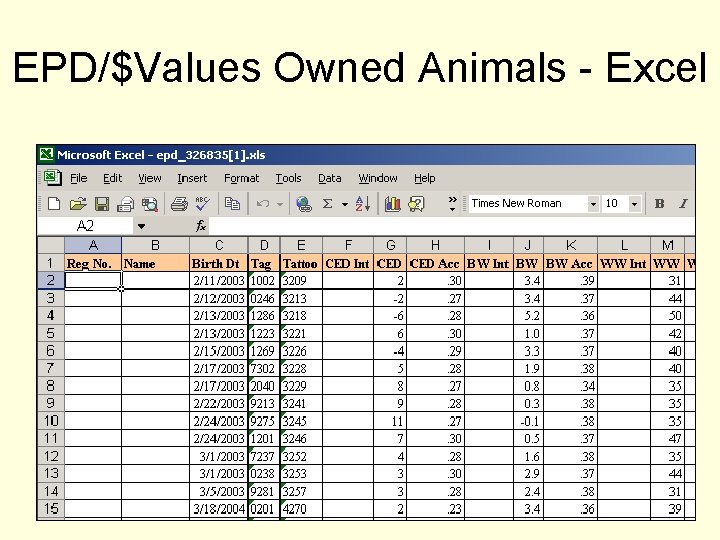Open the Format menu
The width and height of the screenshot is (720, 540).
click(242, 178)
